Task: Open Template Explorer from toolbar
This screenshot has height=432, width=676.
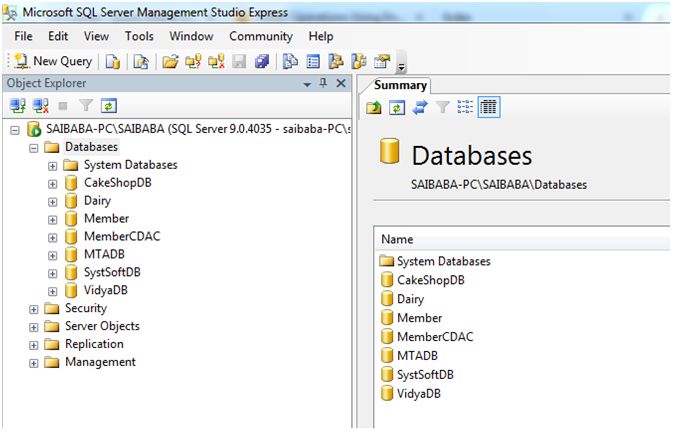Action: click(x=359, y=62)
